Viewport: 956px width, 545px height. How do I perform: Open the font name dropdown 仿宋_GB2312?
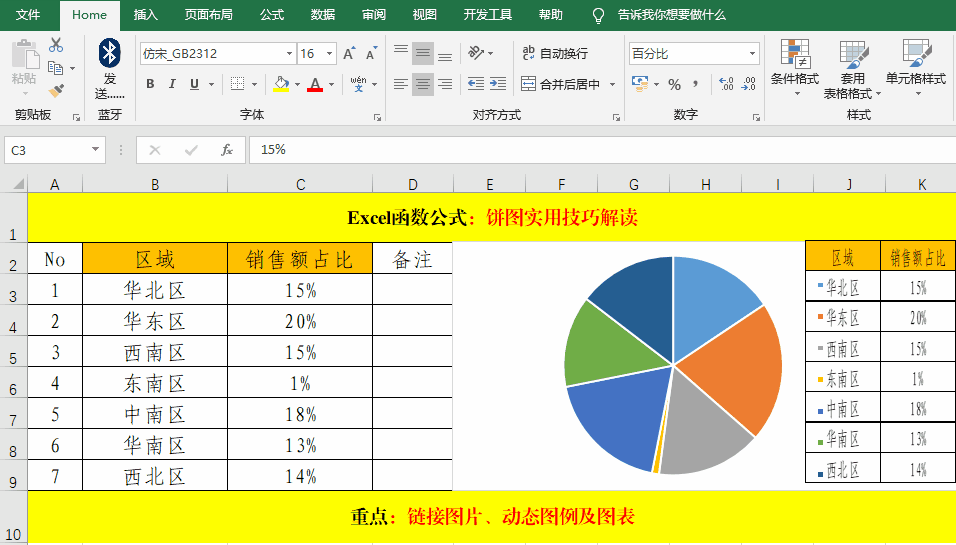pyautogui.click(x=290, y=54)
